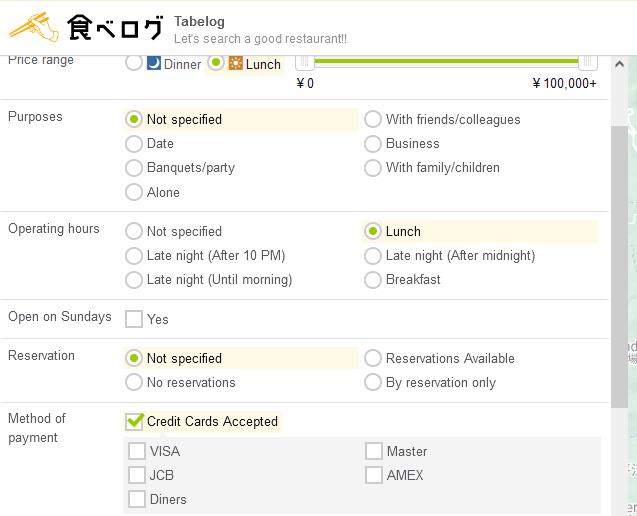
Task: Select the Lunch price range radio button
Action: [x=216, y=63]
